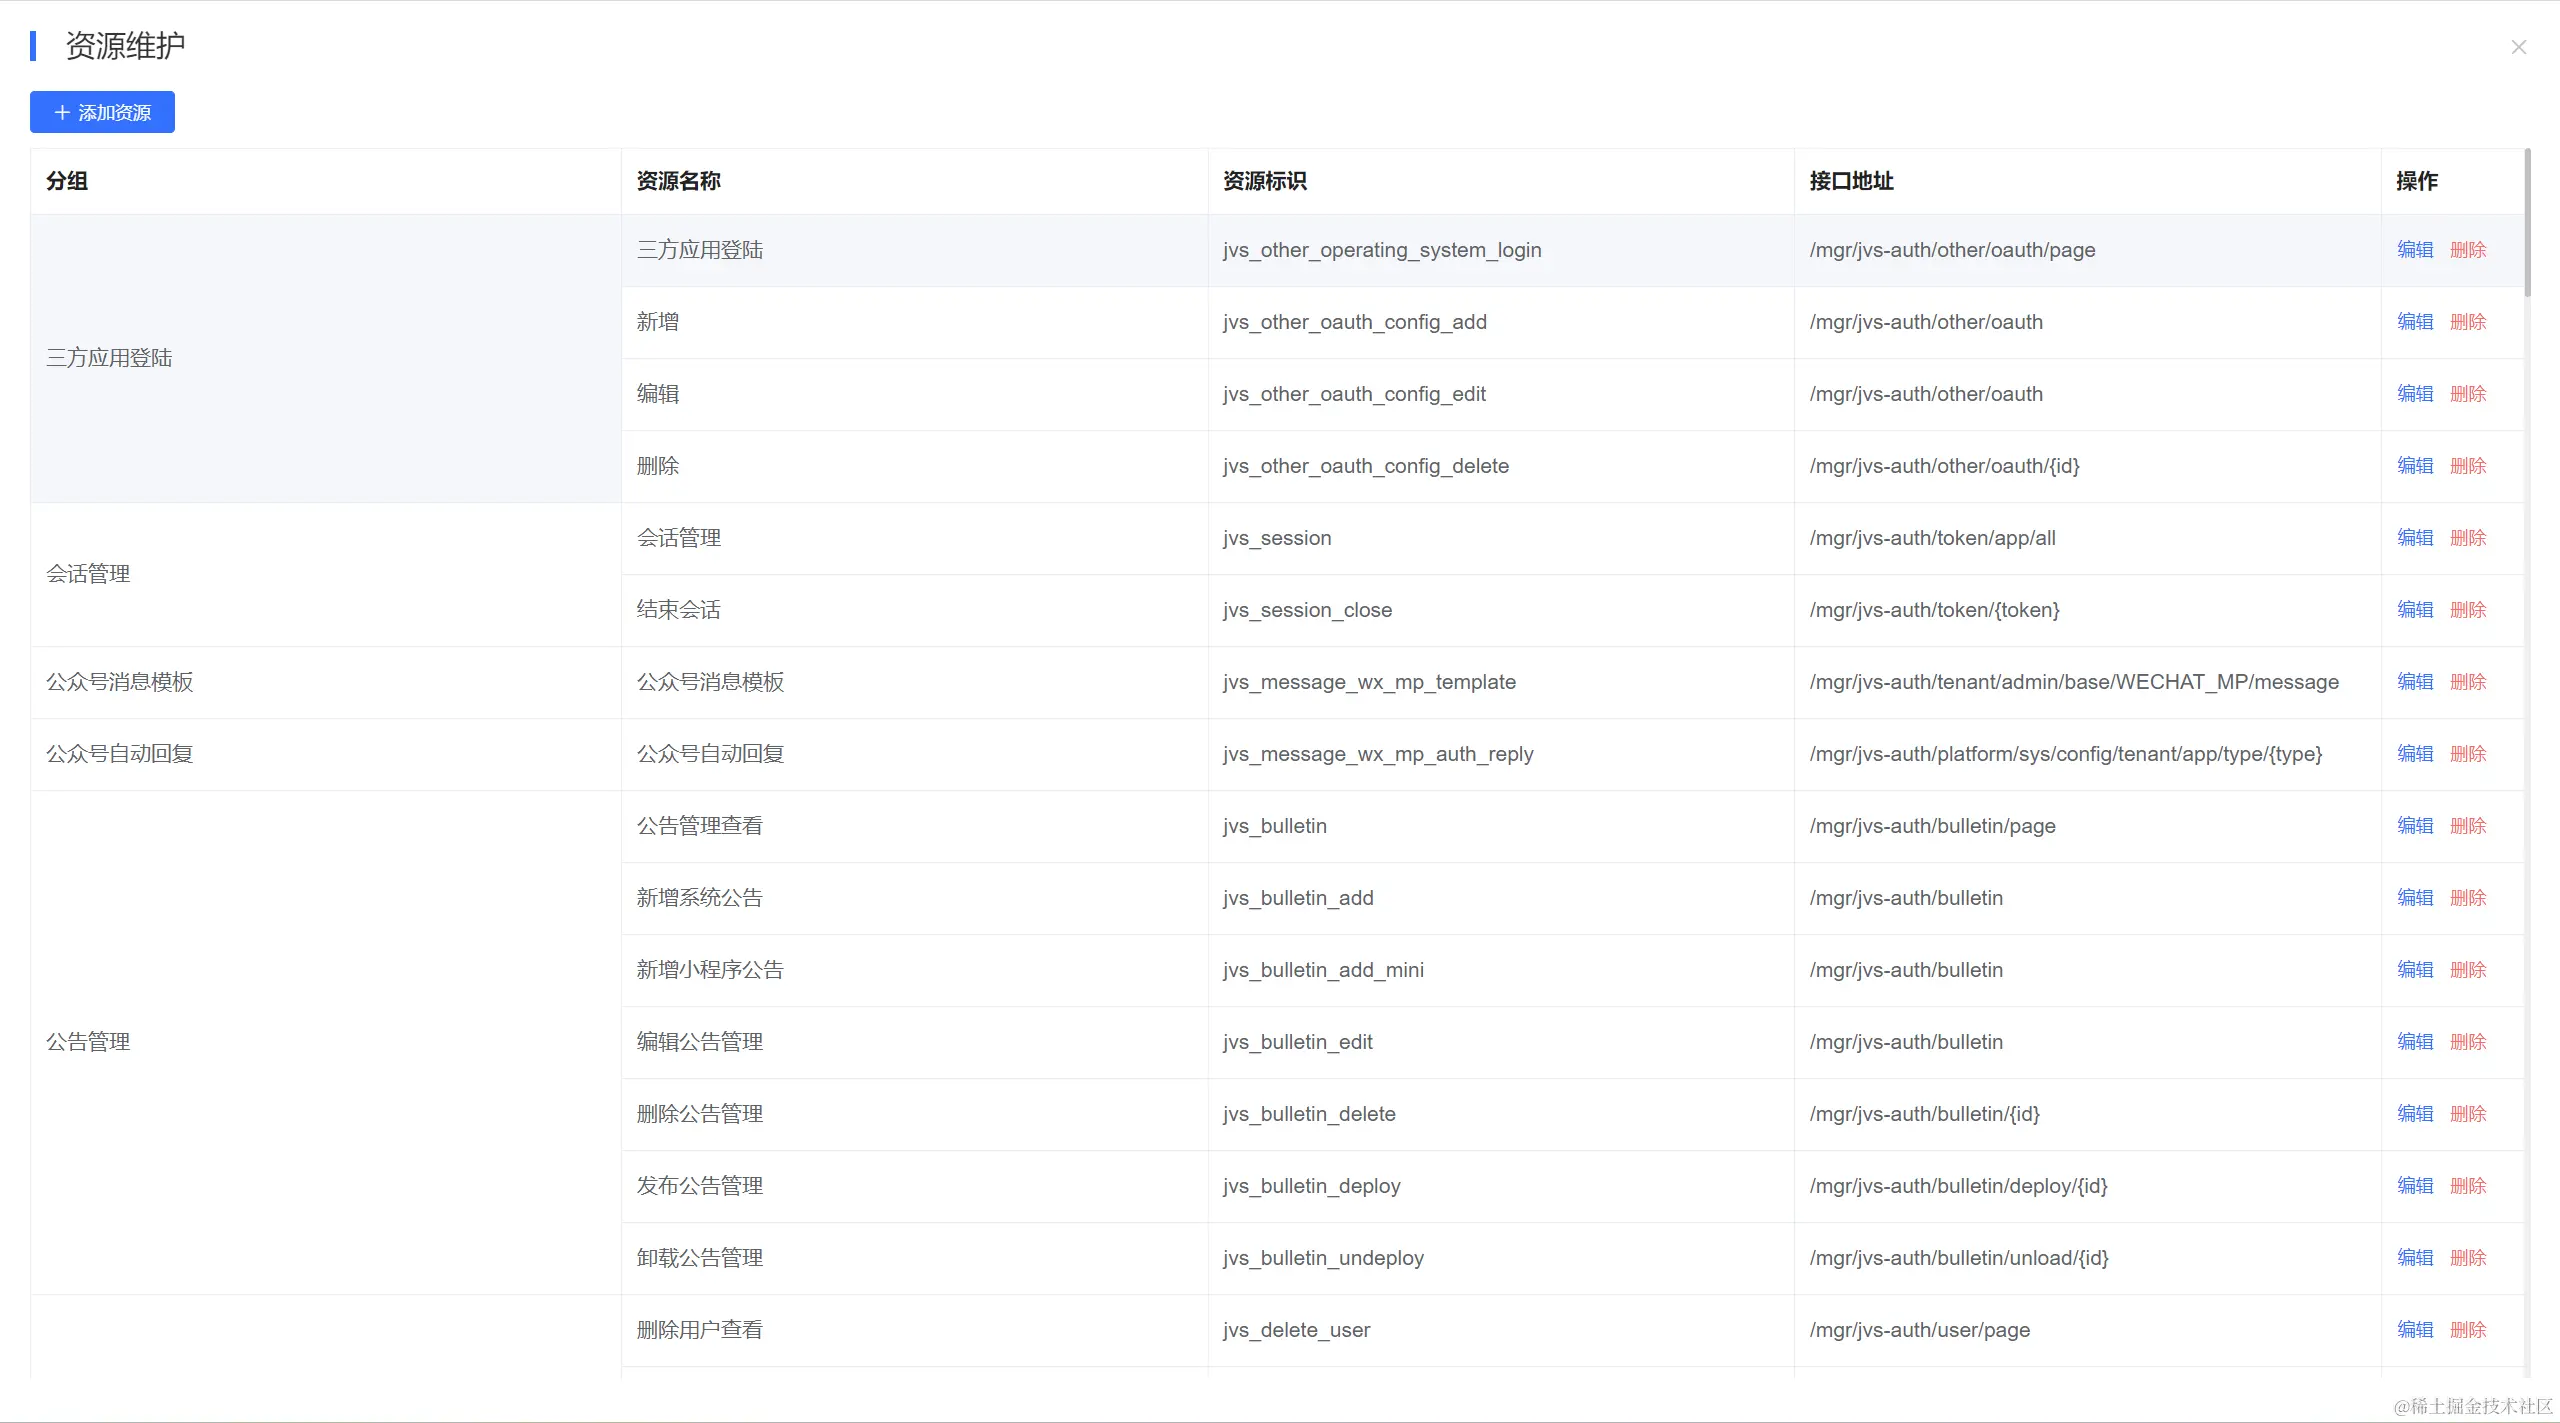This screenshot has height=1423, width=2560.
Task: Edit the jvs_other_operating_system_login resource row
Action: pyautogui.click(x=2414, y=250)
